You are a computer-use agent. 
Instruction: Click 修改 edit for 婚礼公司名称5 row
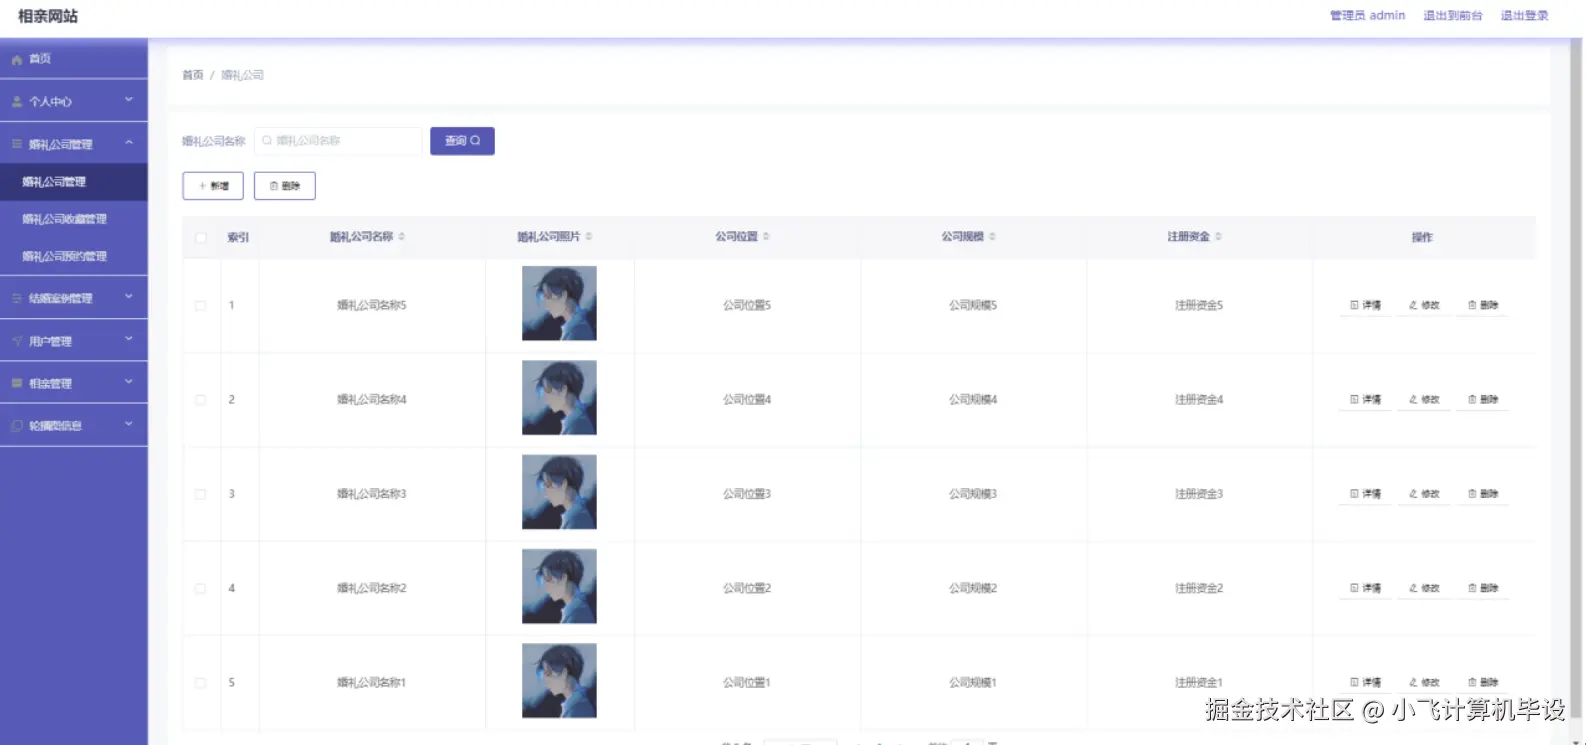1424,305
